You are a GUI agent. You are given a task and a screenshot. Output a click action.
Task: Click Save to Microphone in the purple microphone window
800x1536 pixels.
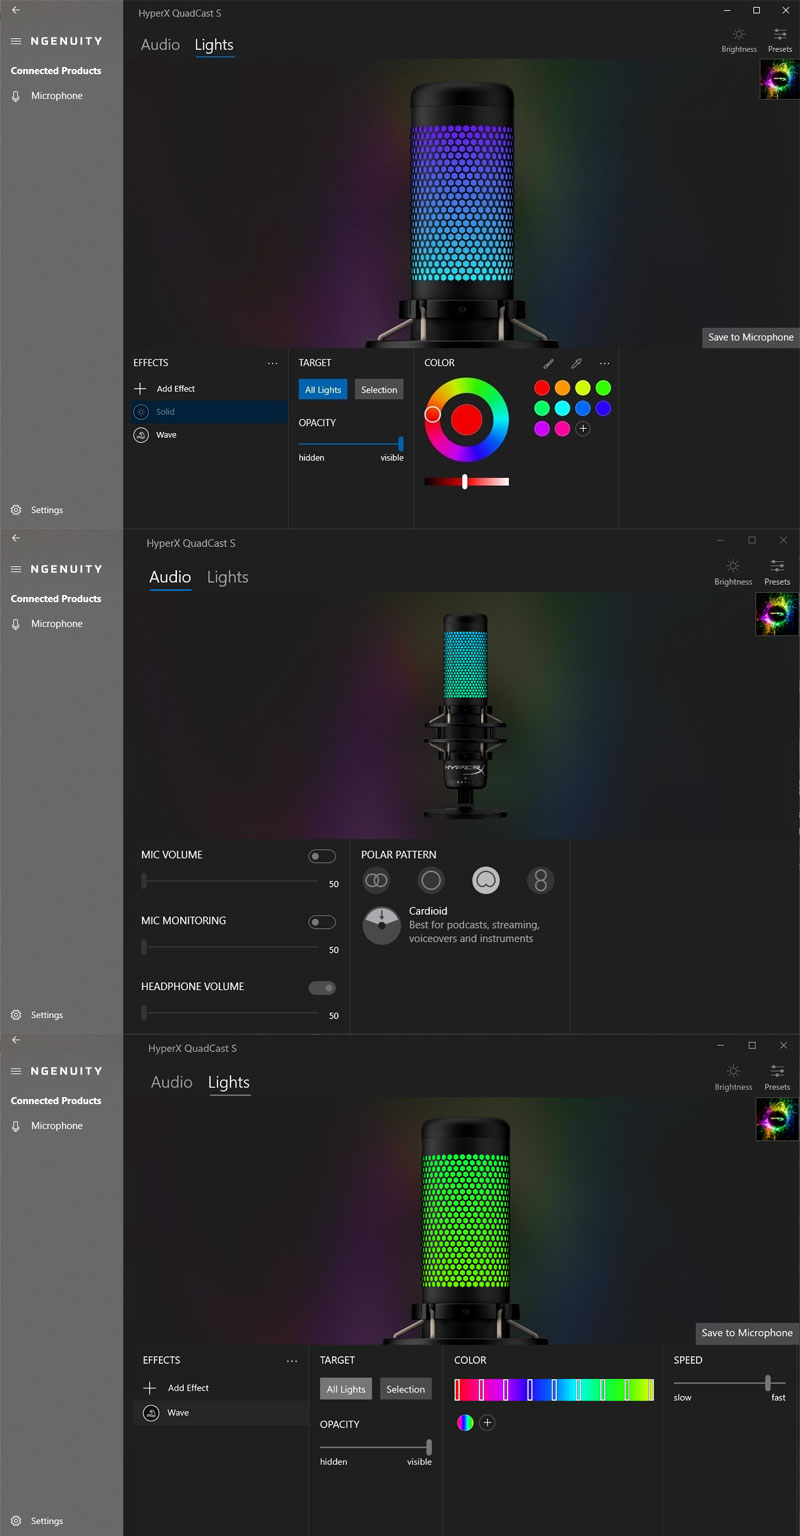[751, 338]
